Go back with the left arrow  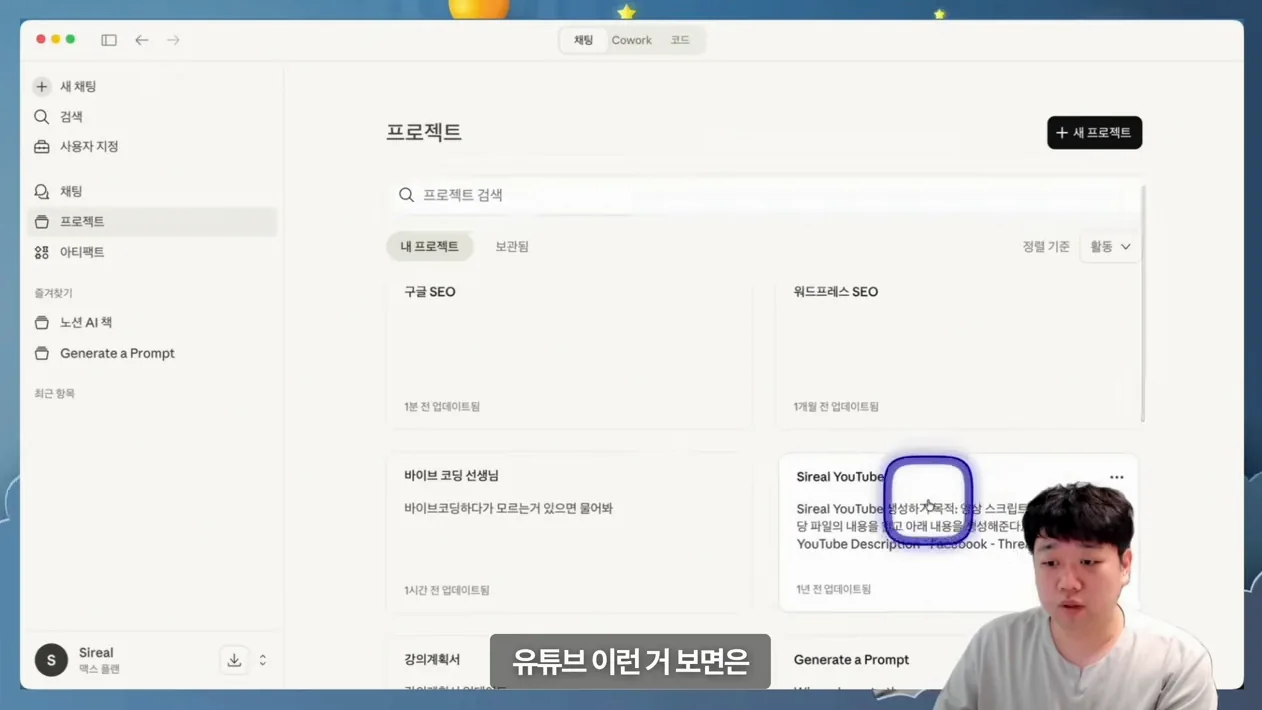click(142, 40)
